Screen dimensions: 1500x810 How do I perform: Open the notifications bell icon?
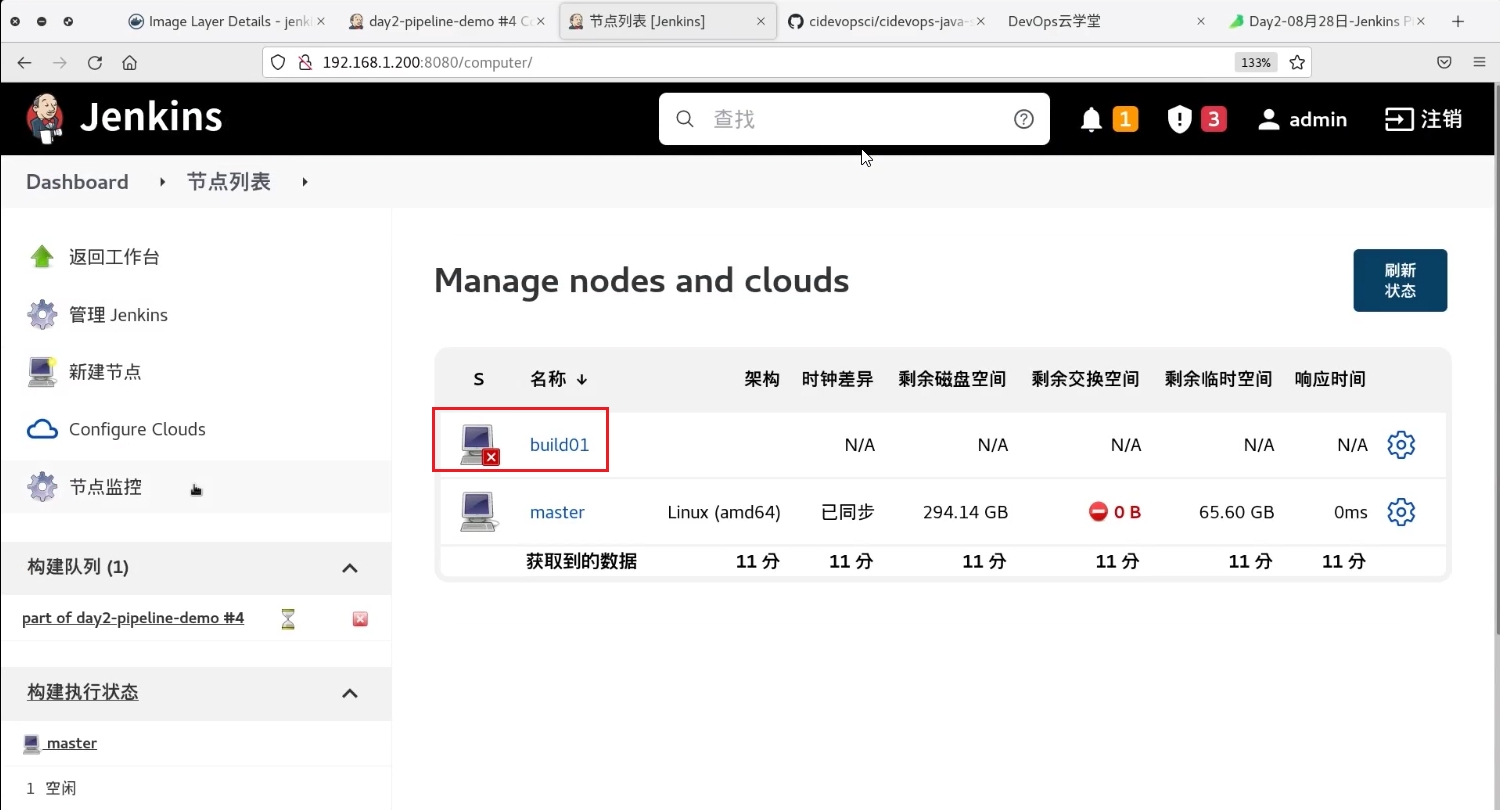(x=1092, y=120)
